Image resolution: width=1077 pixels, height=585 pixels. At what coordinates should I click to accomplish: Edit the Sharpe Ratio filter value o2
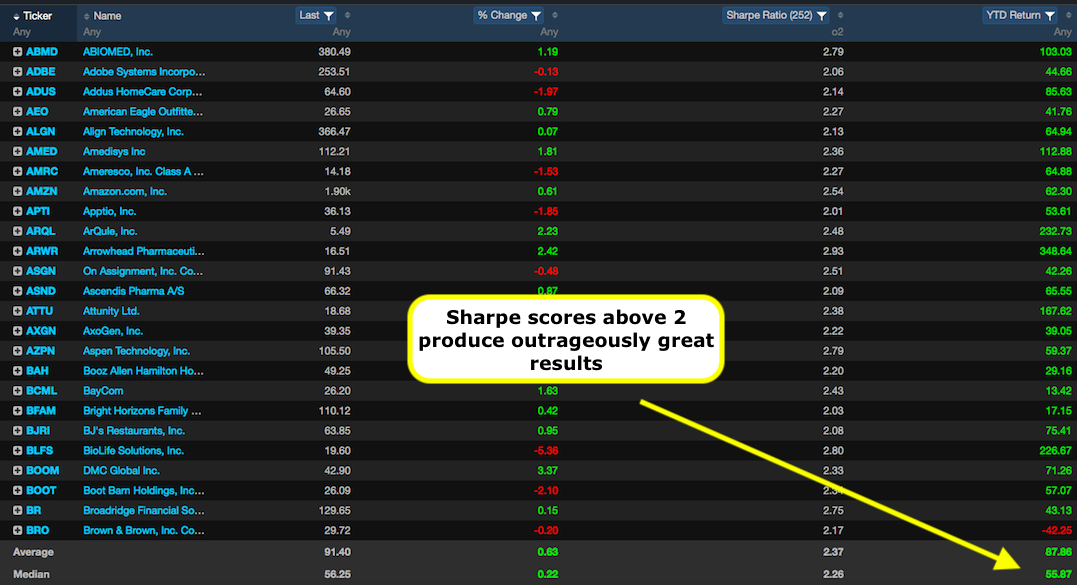[x=837, y=32]
